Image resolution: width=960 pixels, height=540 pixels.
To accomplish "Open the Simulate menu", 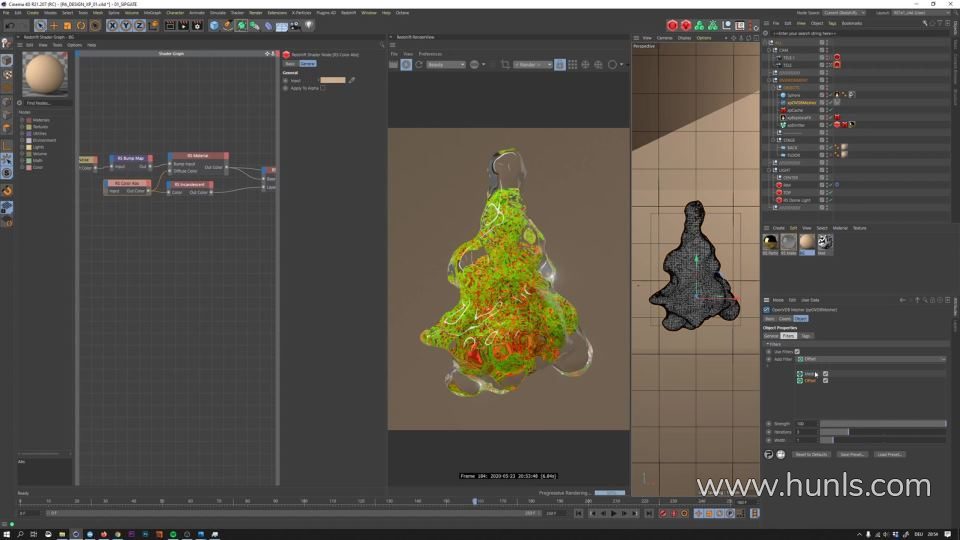I will pyautogui.click(x=217, y=12).
